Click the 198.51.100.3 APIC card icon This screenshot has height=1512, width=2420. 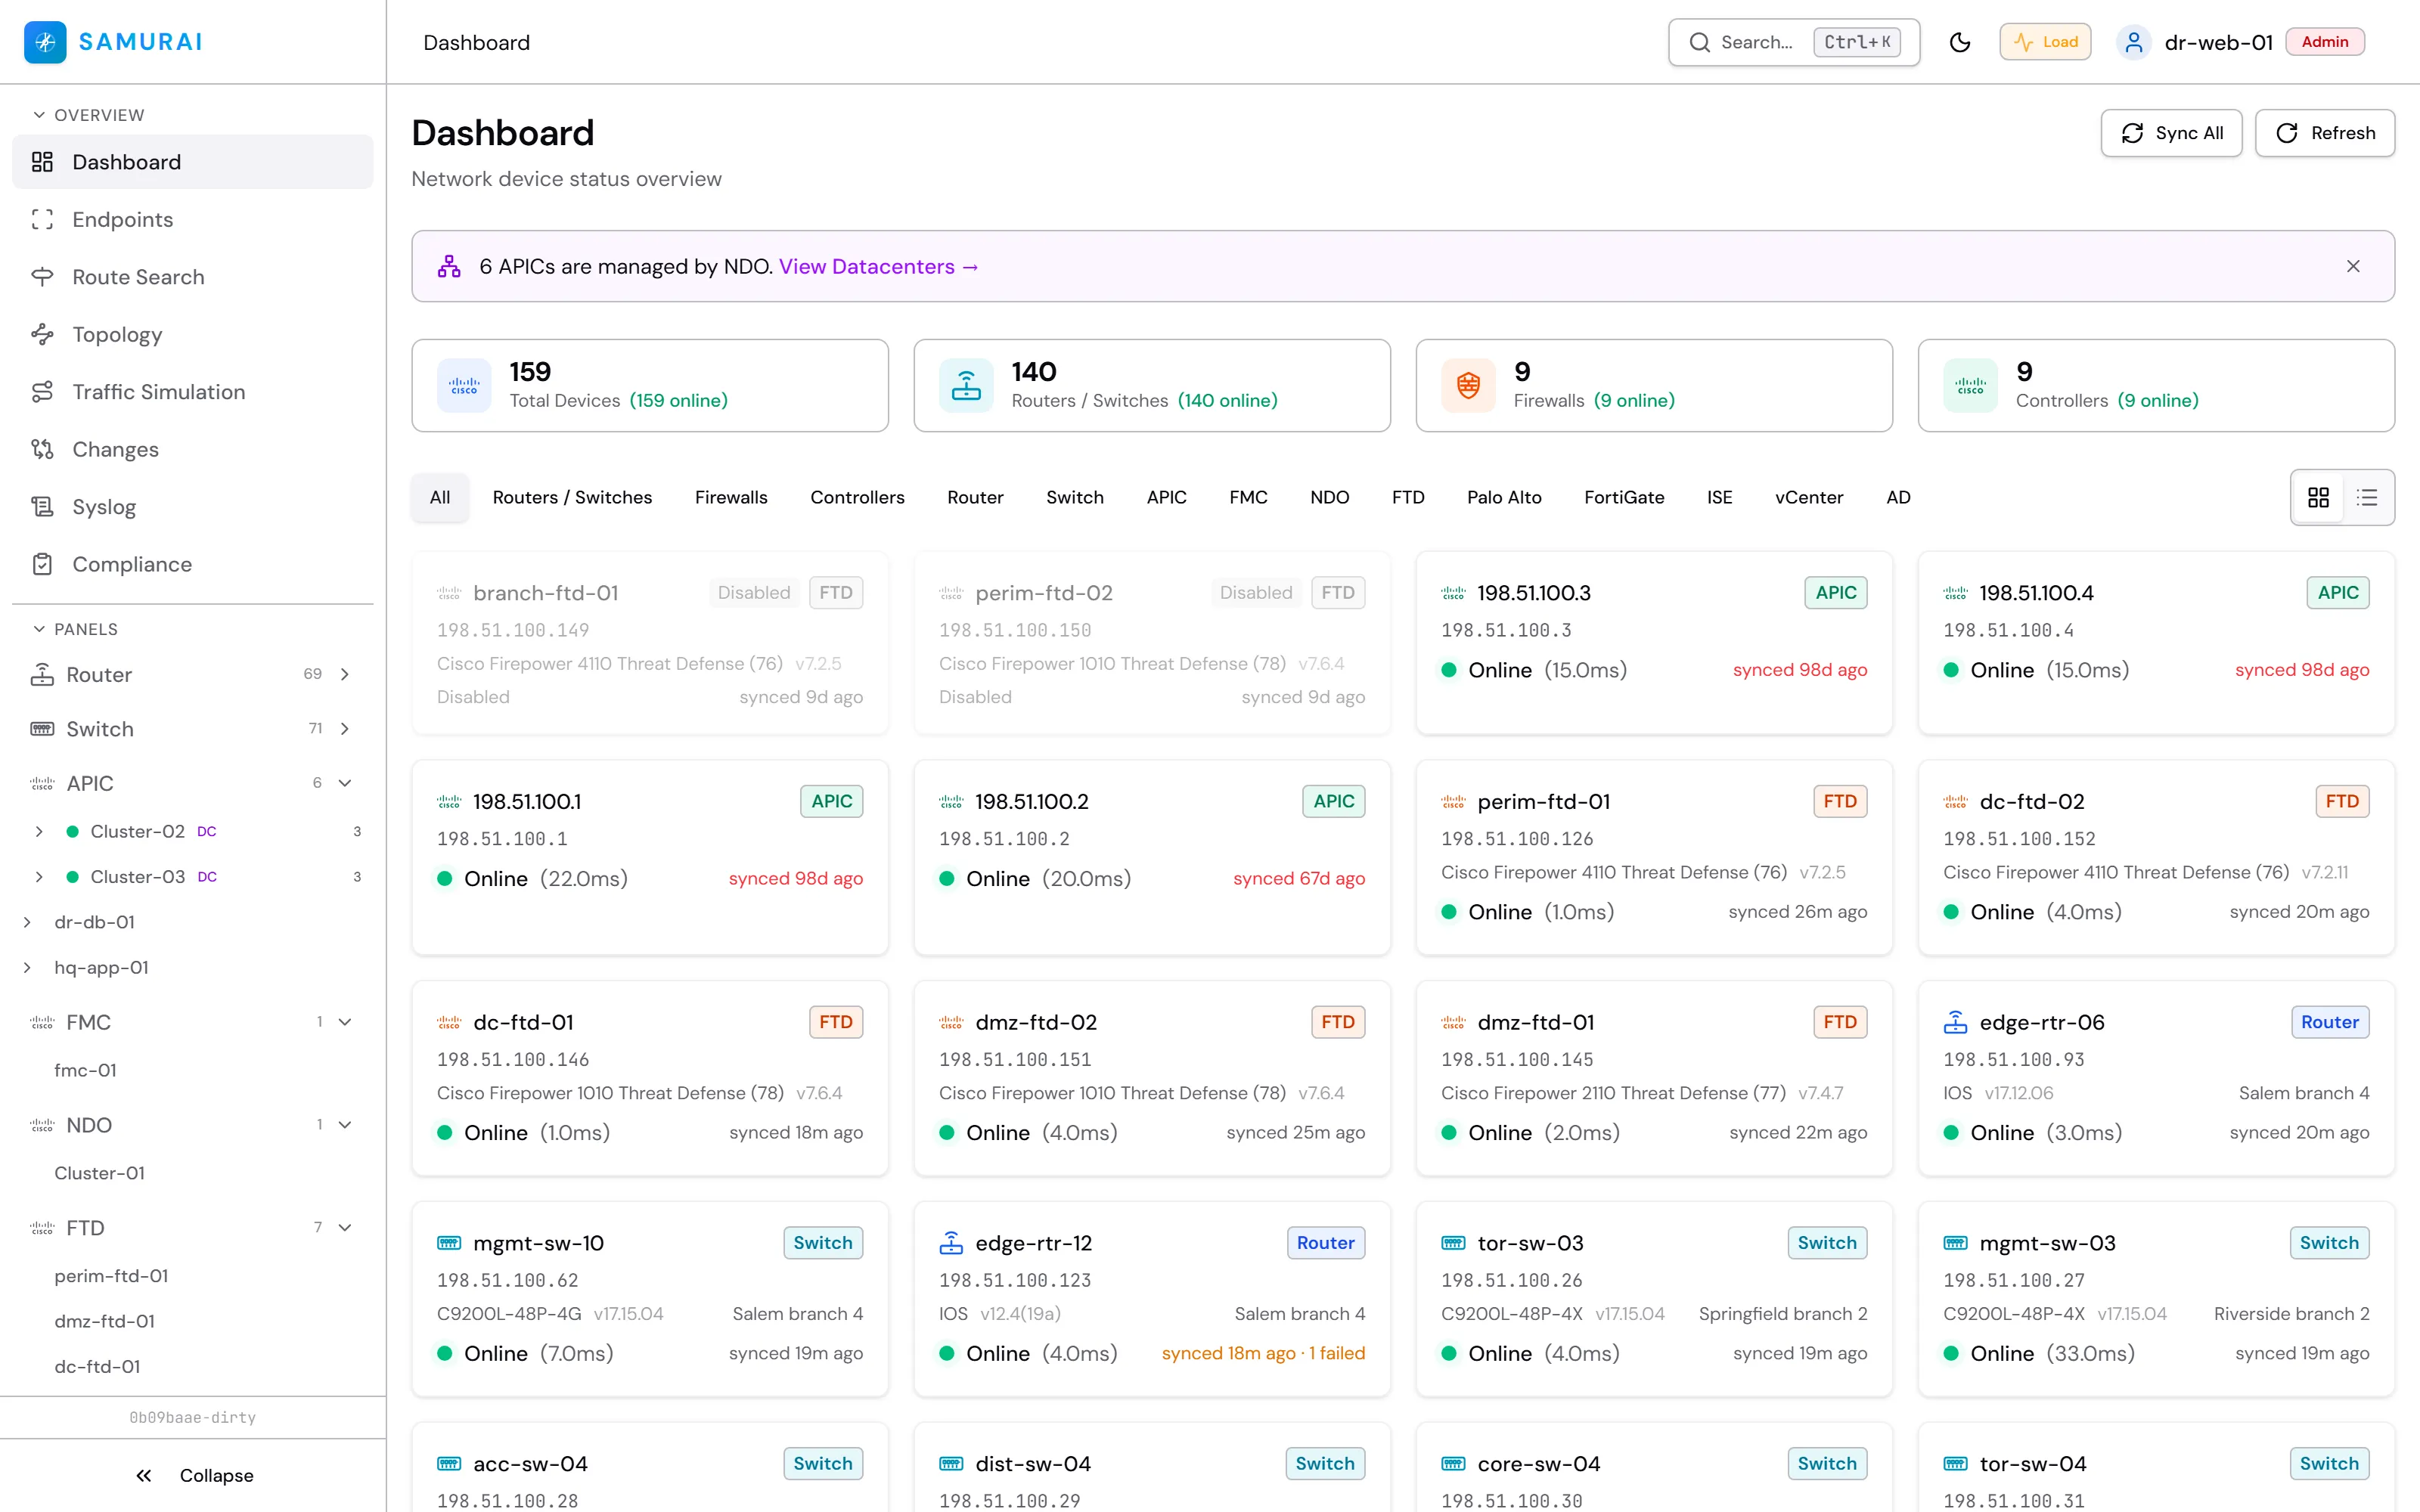tap(1453, 592)
